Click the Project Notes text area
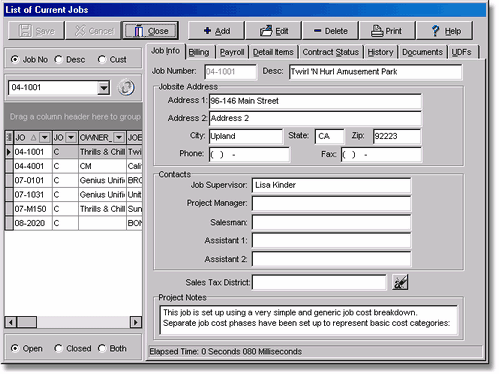Screen dimensions: 499x374 click(x=309, y=320)
